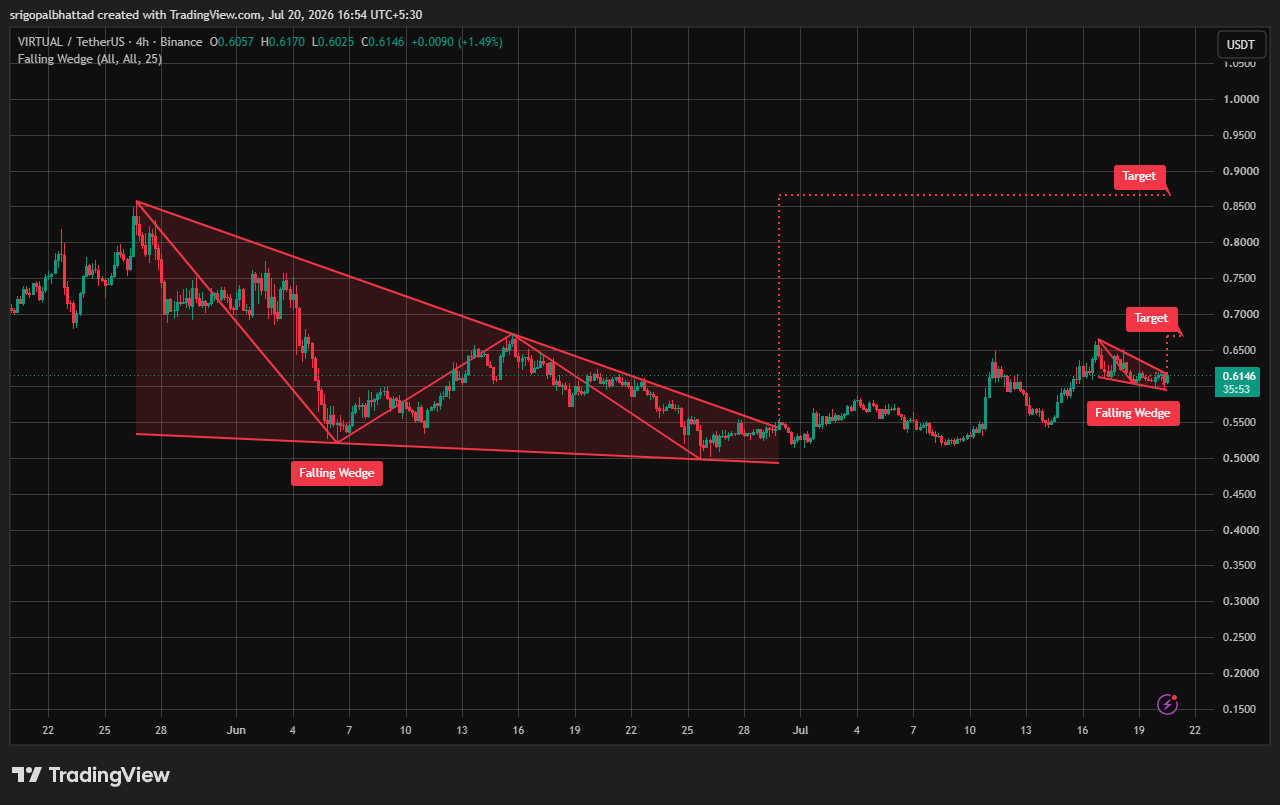Click the upper Target label near 0.9000
This screenshot has height=805, width=1280.
coord(1139,176)
